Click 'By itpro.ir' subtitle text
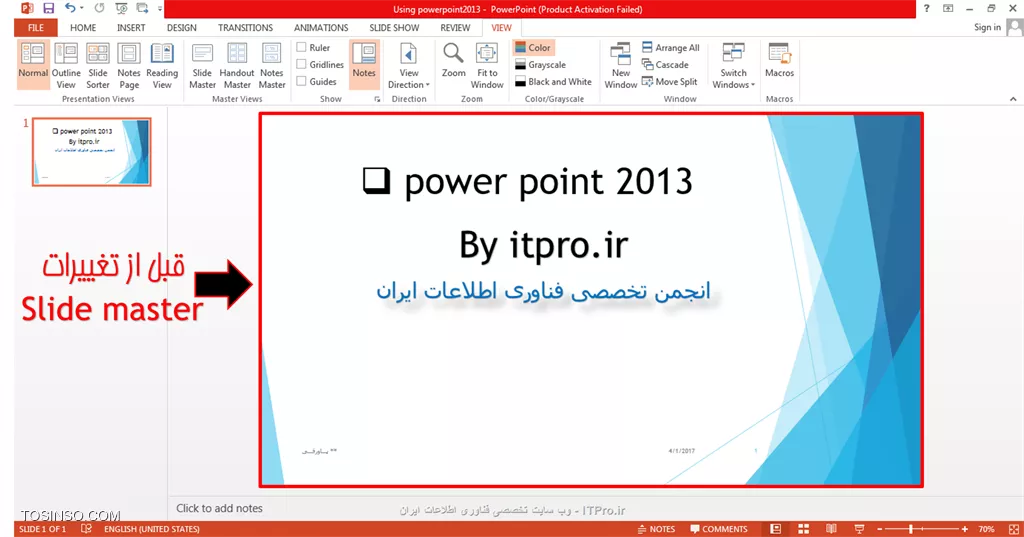Image resolution: width=1024 pixels, height=537 pixels. (543, 246)
